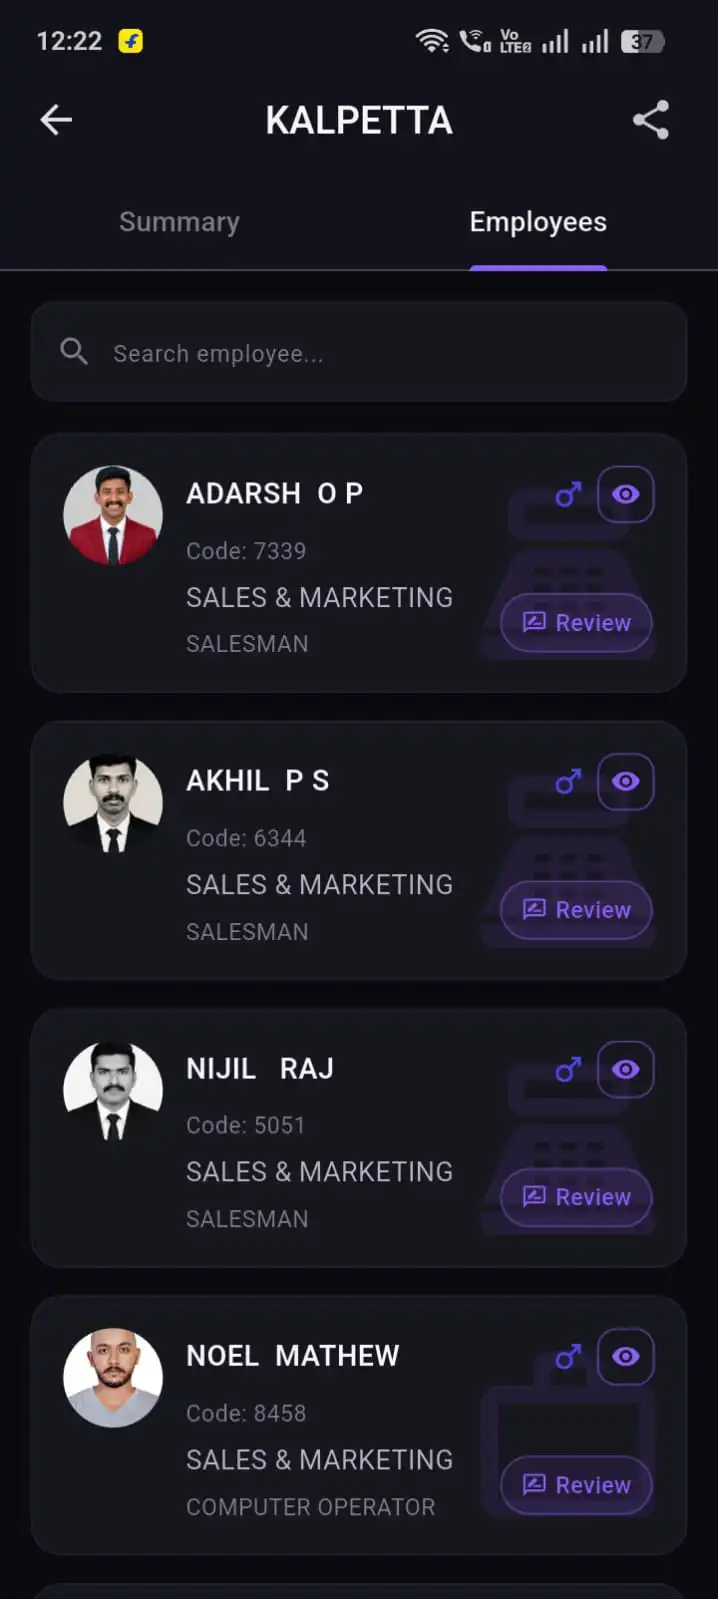The width and height of the screenshot is (718, 1599).
Task: Tap the share icon beside KALPETTA
Action: (651, 120)
